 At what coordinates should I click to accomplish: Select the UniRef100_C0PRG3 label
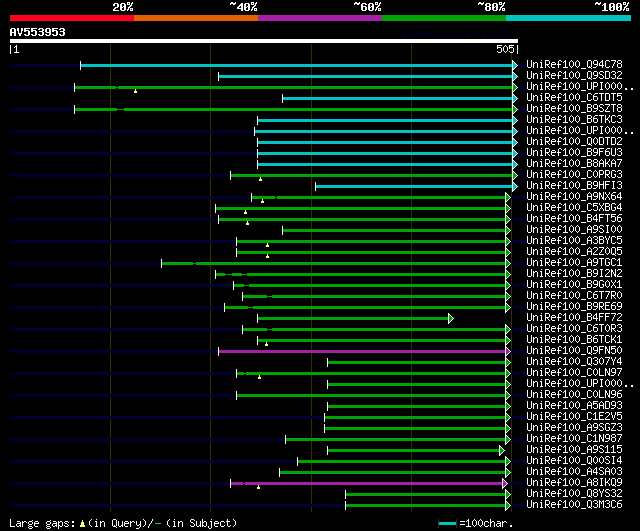click(574, 175)
